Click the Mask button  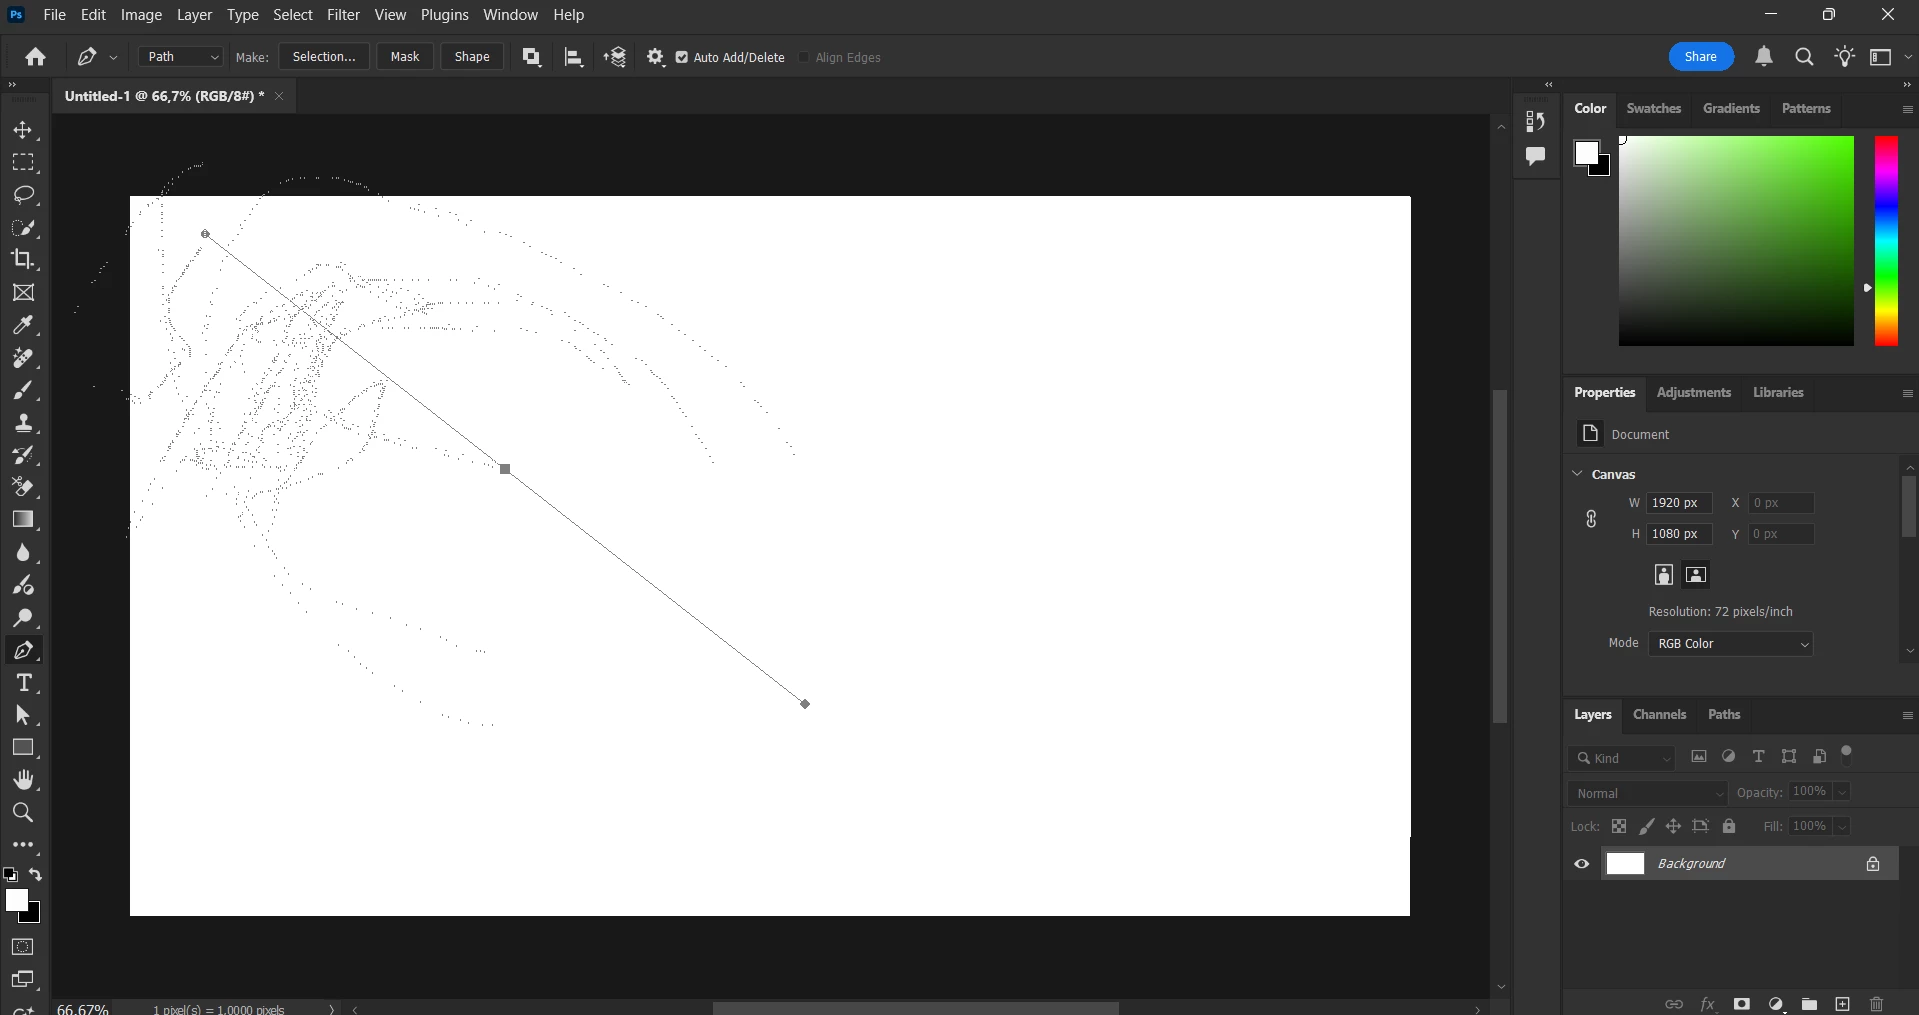click(x=405, y=57)
